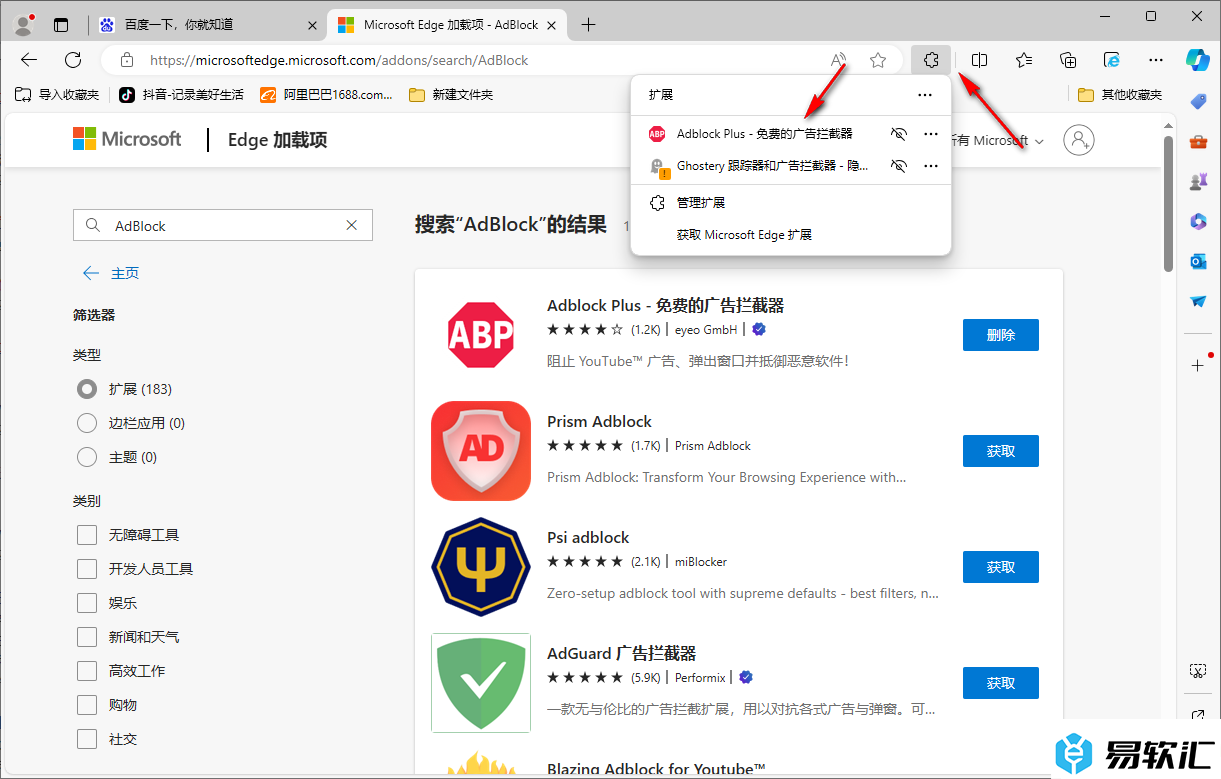Viewport: 1221px width, 779px height.
Task: Open the Extensions puzzle icon in toolbar
Action: [x=931, y=60]
